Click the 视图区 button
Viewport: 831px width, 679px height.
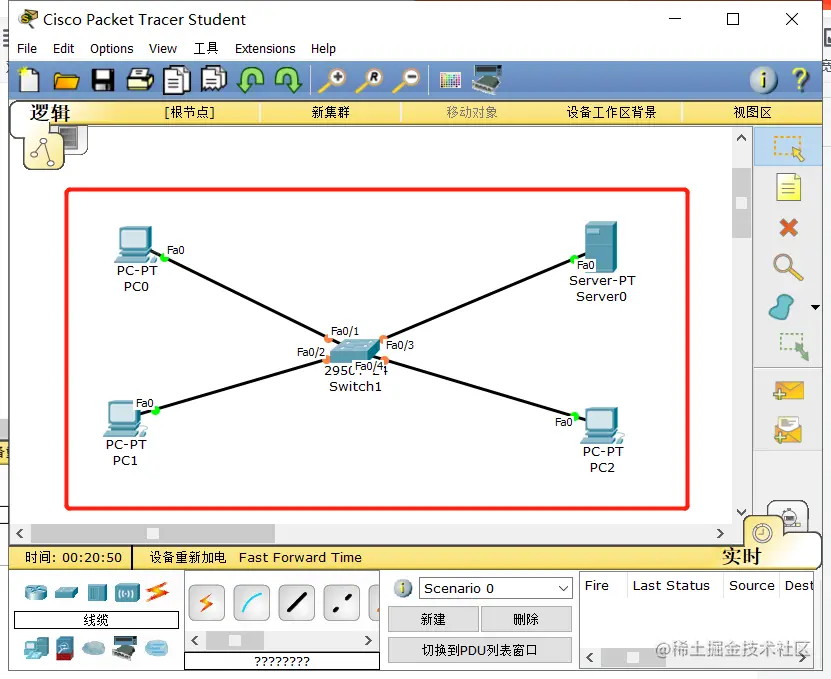[752, 112]
